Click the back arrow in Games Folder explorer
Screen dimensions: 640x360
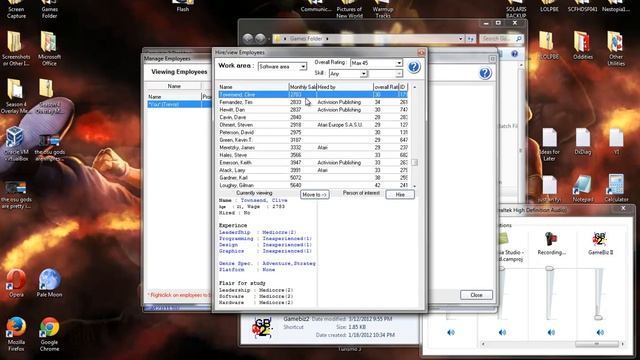point(248,39)
